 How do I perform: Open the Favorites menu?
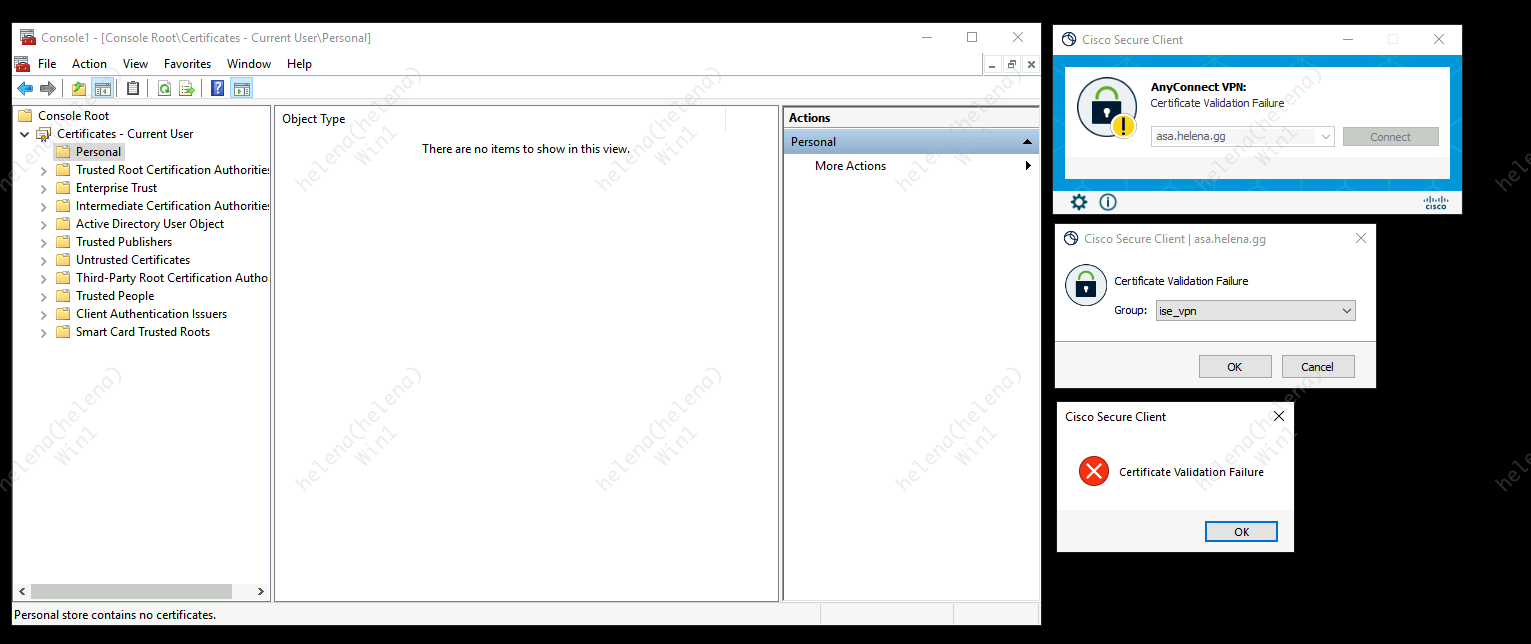(x=187, y=64)
